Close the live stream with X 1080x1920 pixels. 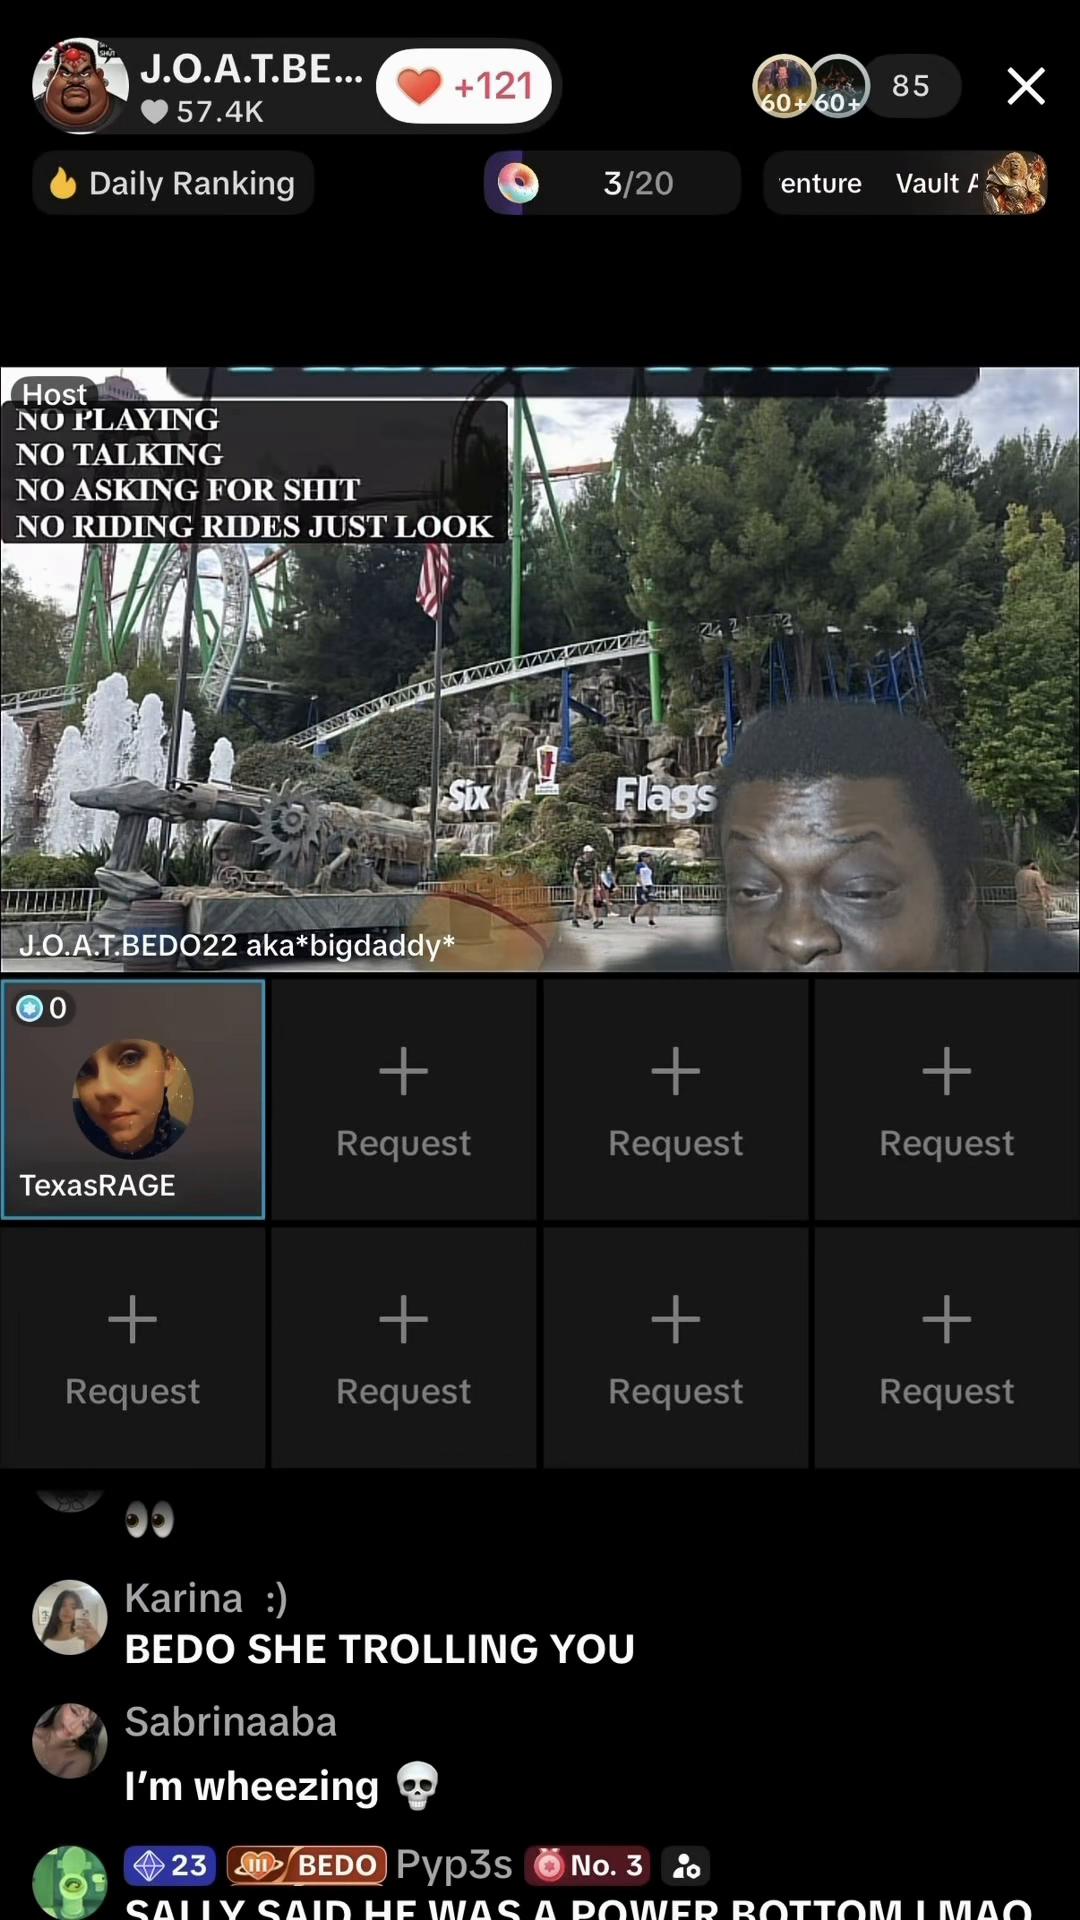coord(1026,86)
